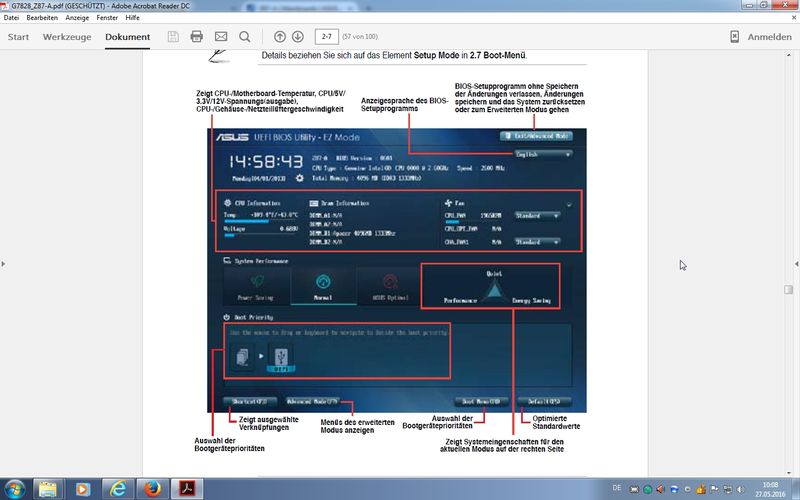Click the vertical scrollbar thumb
This screenshot has width=800, height=500.
coord(788,289)
